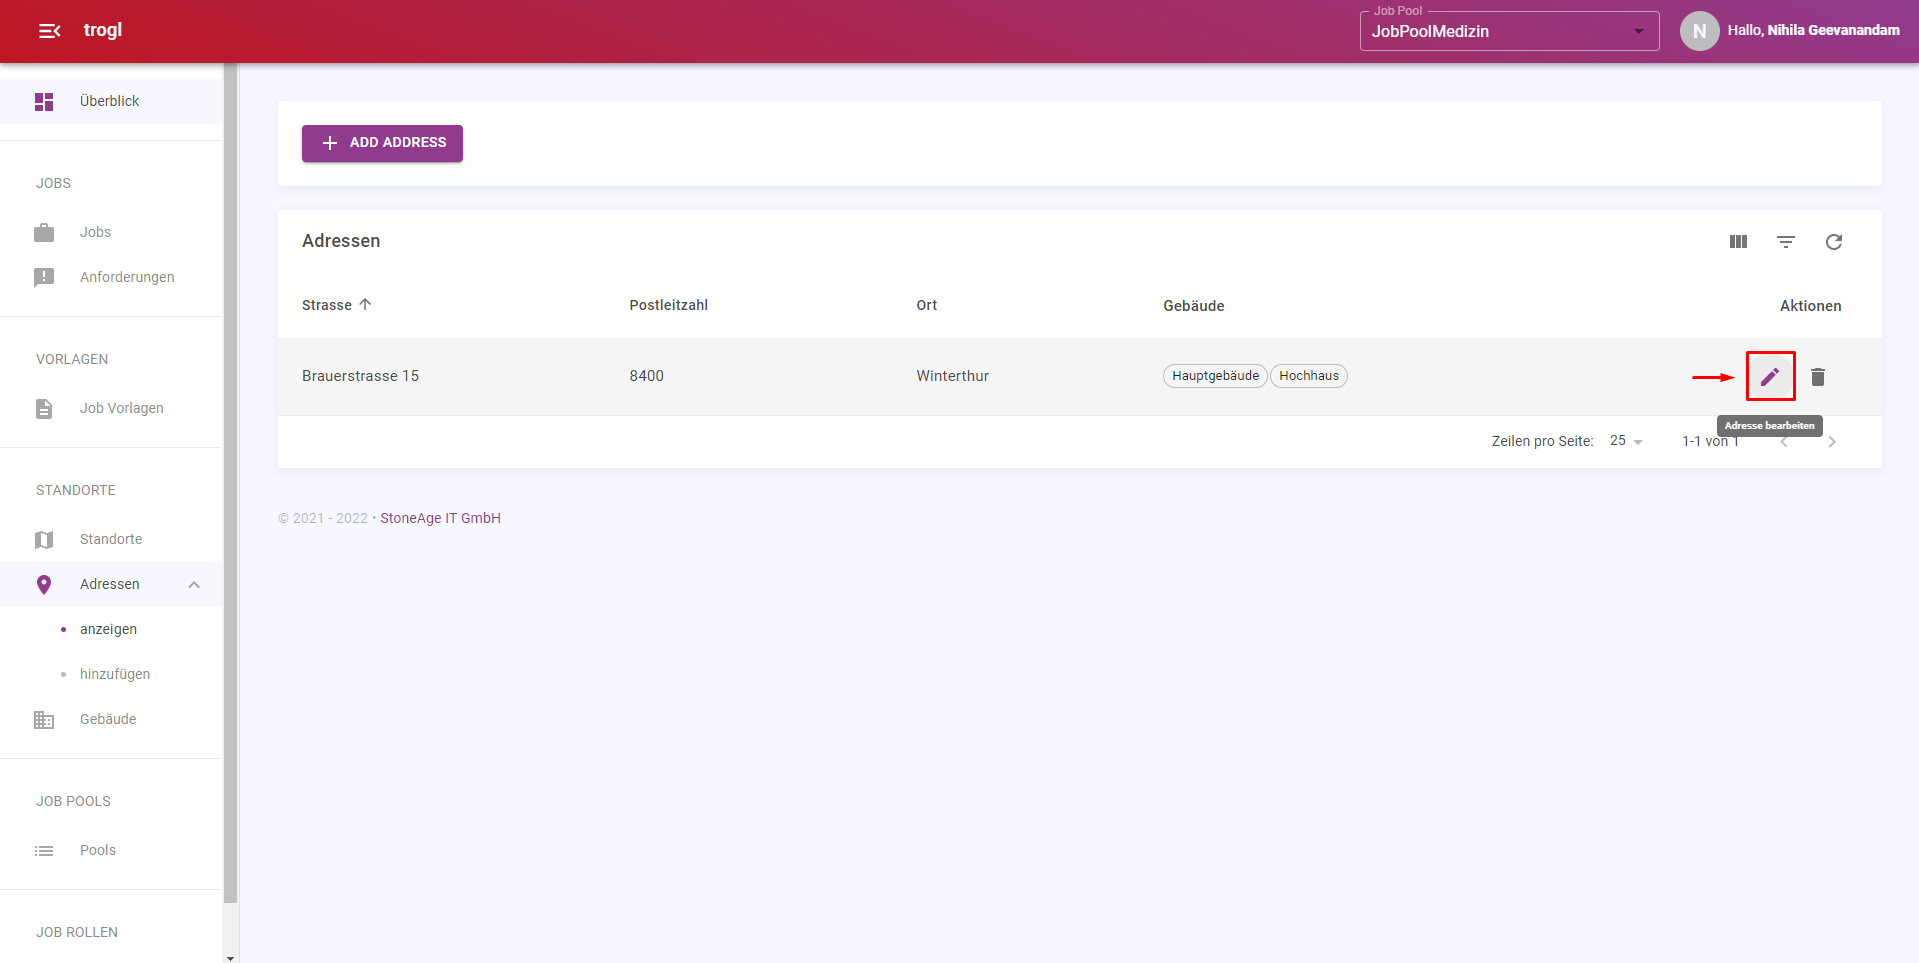Delete the Brauerstrasse 15 address with the trash icon
Viewport: 1919px width, 963px height.
(1818, 377)
